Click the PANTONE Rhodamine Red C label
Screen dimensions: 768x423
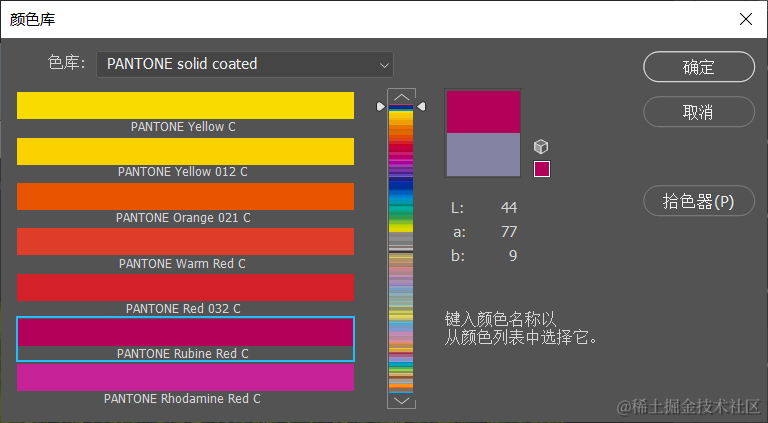point(182,399)
